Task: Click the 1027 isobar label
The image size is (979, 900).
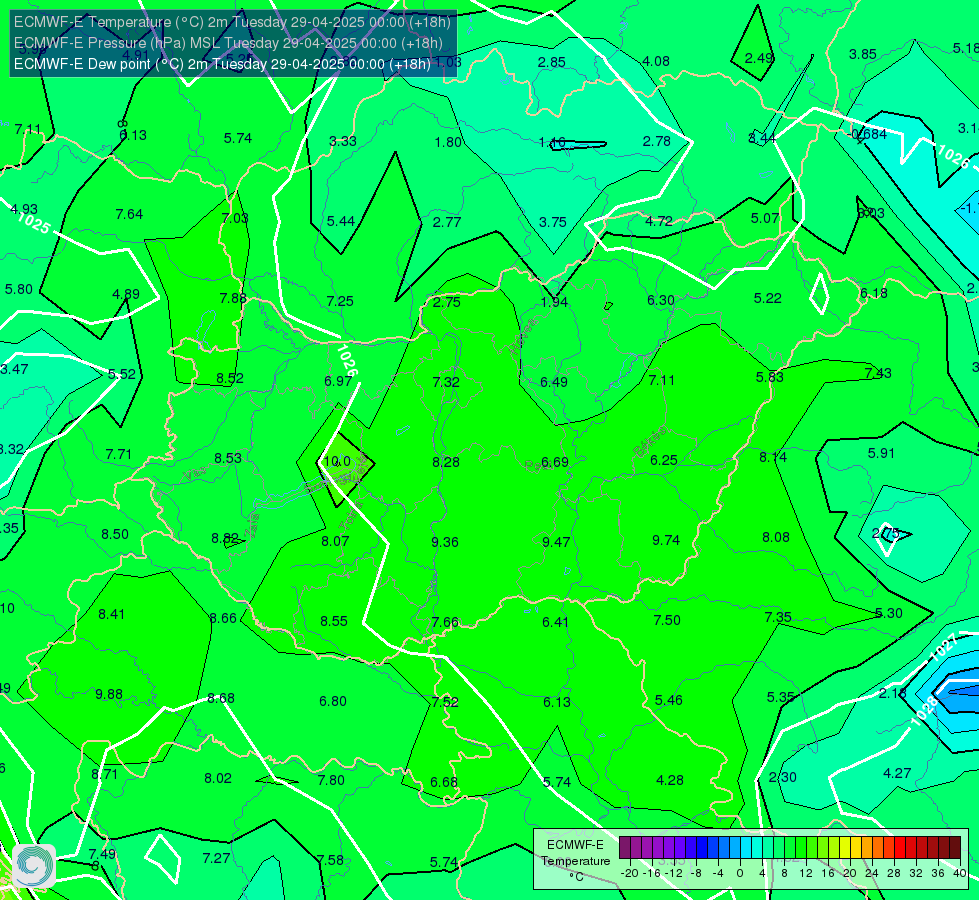Action: click(x=943, y=647)
